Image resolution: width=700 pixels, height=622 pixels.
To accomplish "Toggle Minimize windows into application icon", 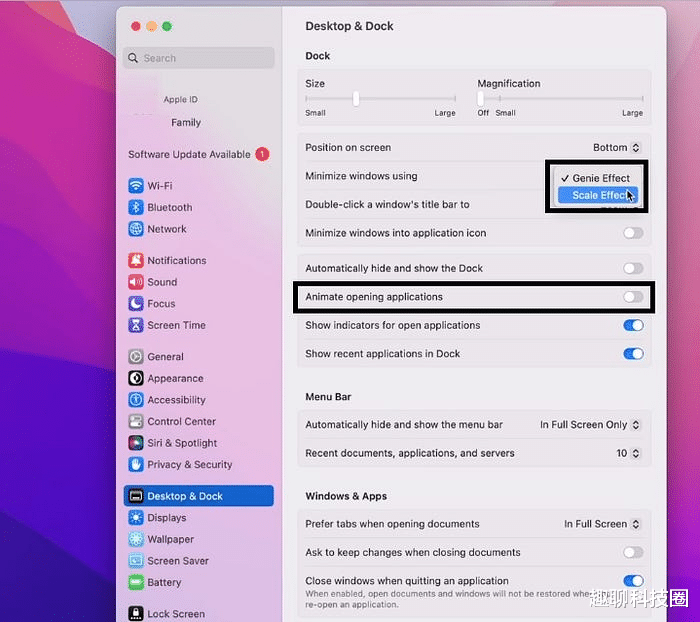I will (633, 233).
